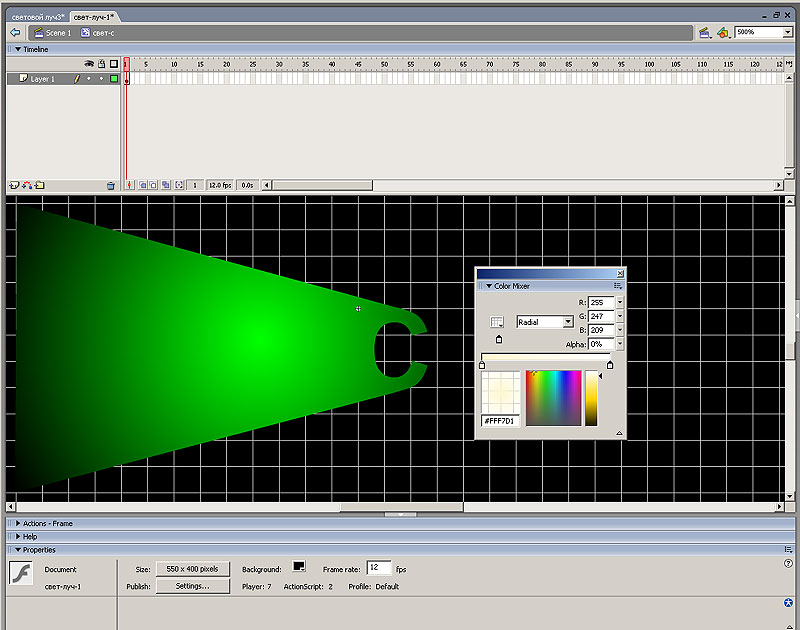
Task: Delete layer using the trash icon
Action: pos(111,185)
